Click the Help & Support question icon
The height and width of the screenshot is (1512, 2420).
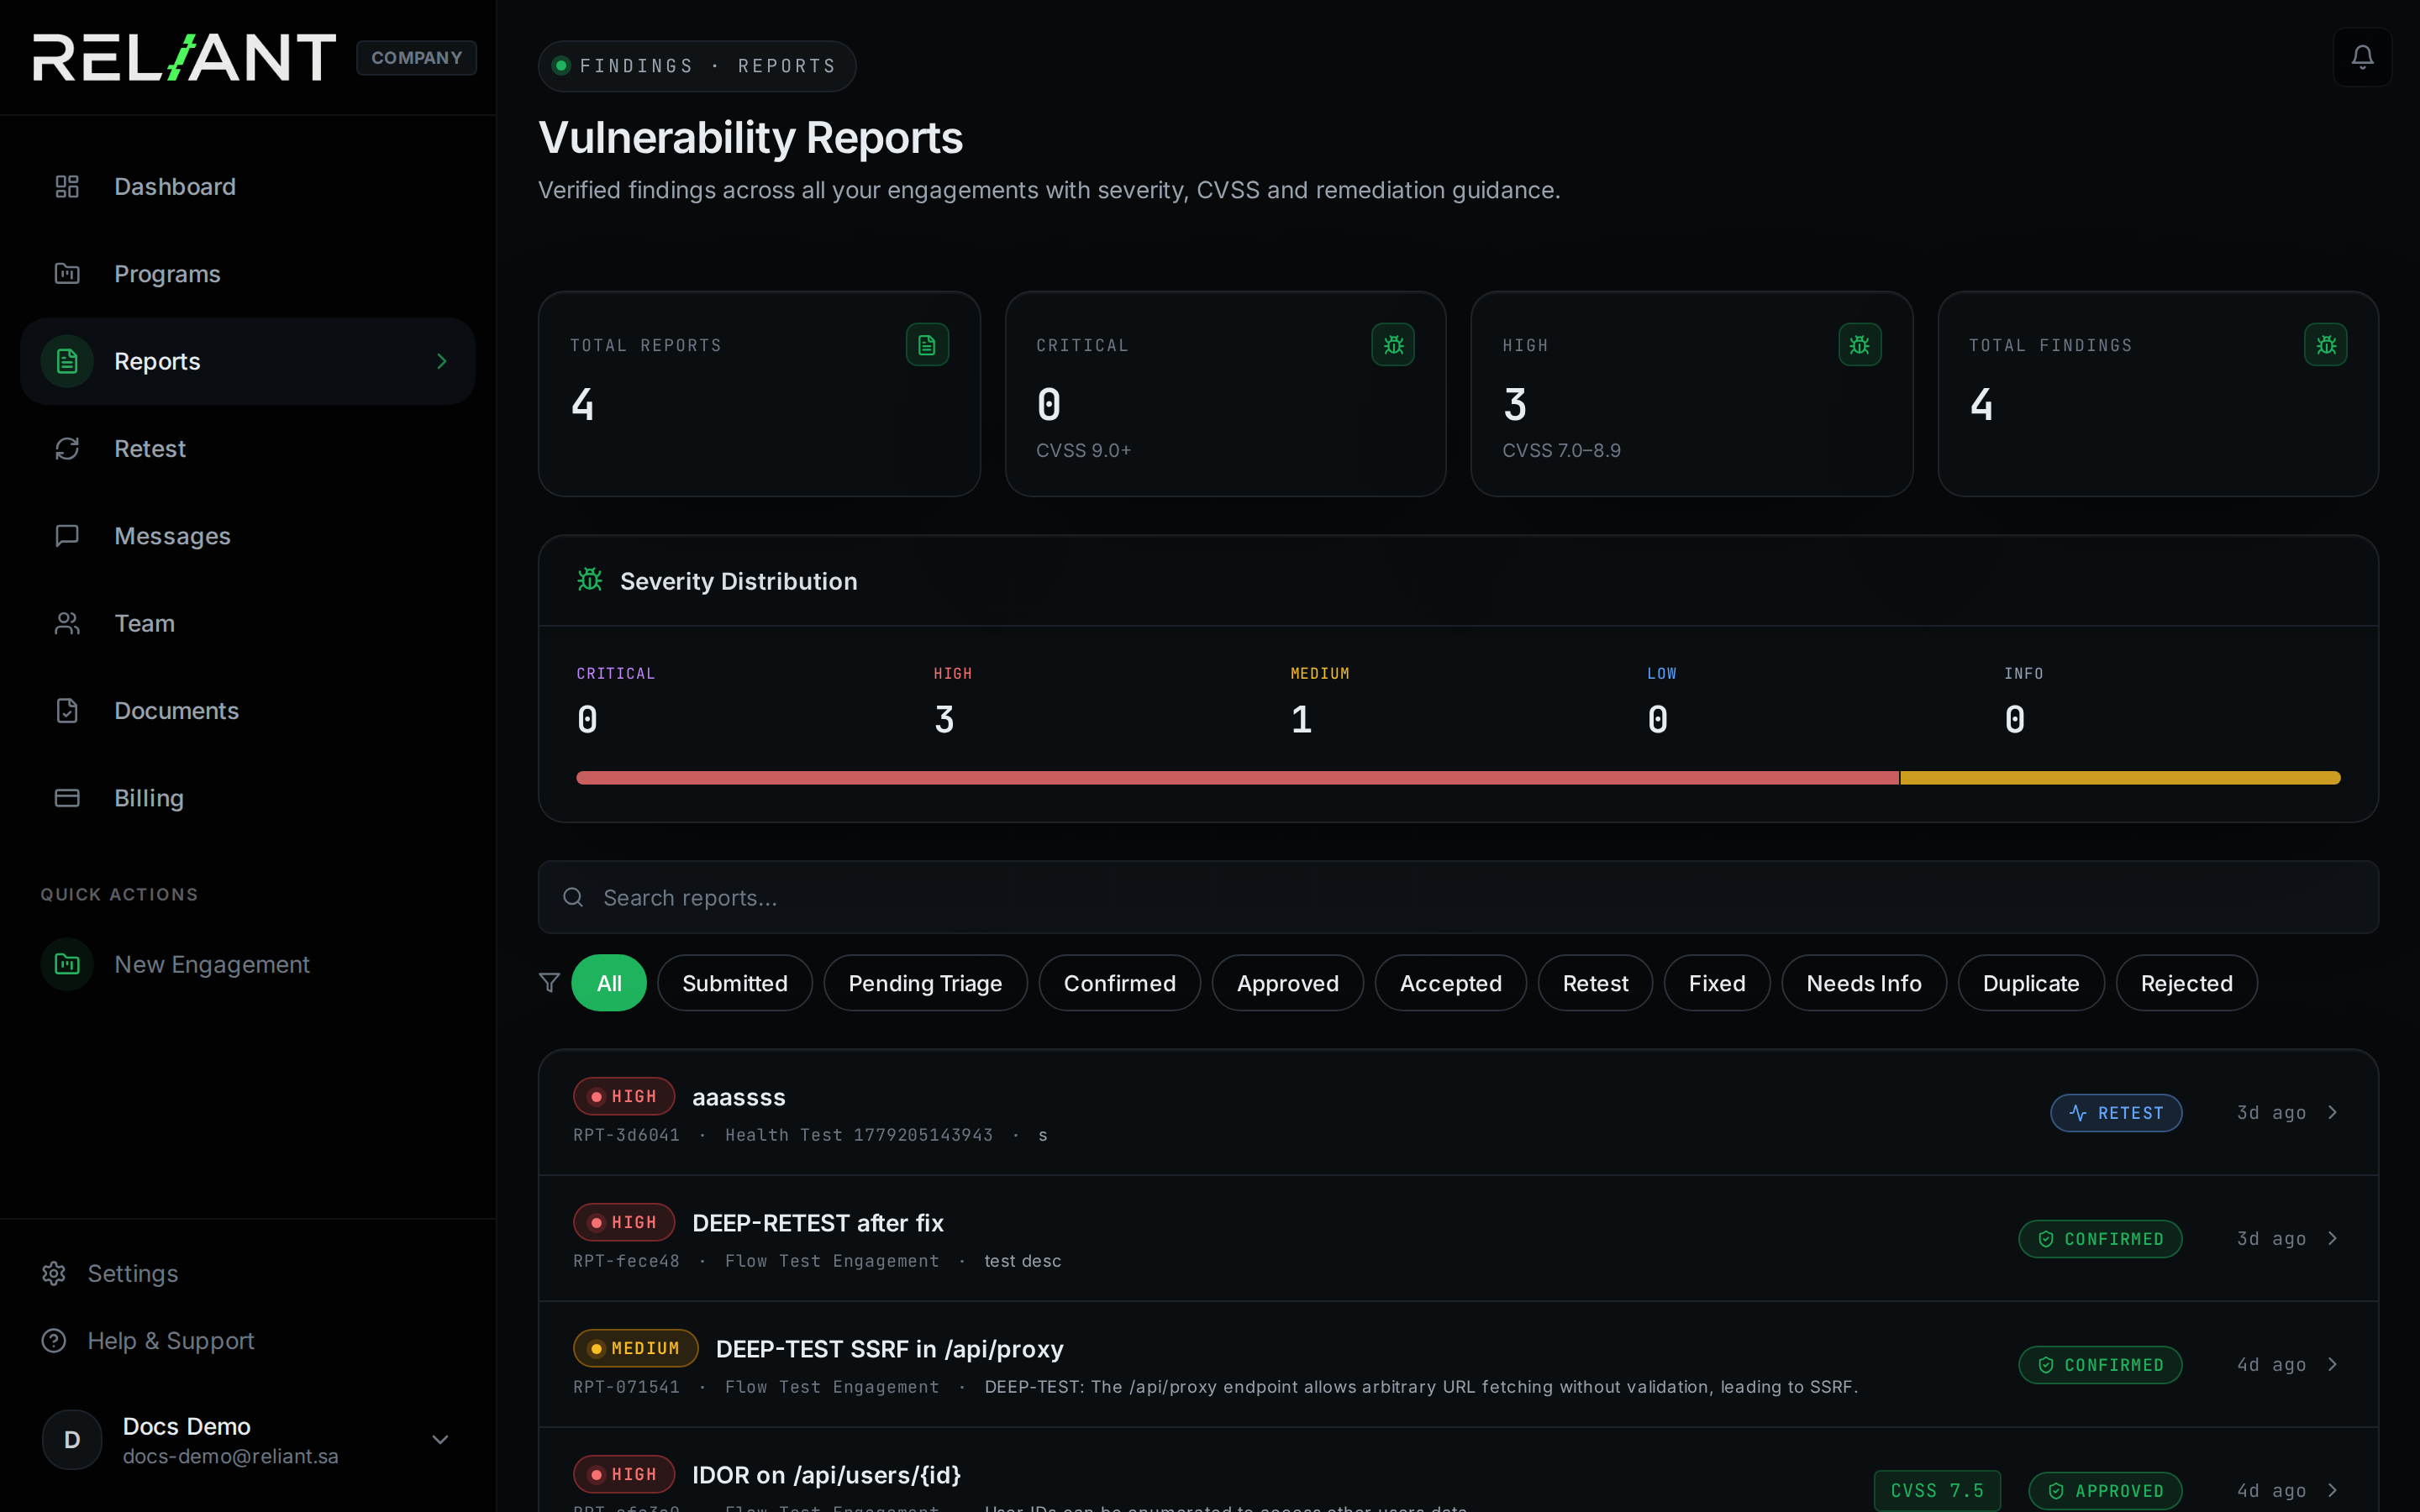pos(54,1340)
